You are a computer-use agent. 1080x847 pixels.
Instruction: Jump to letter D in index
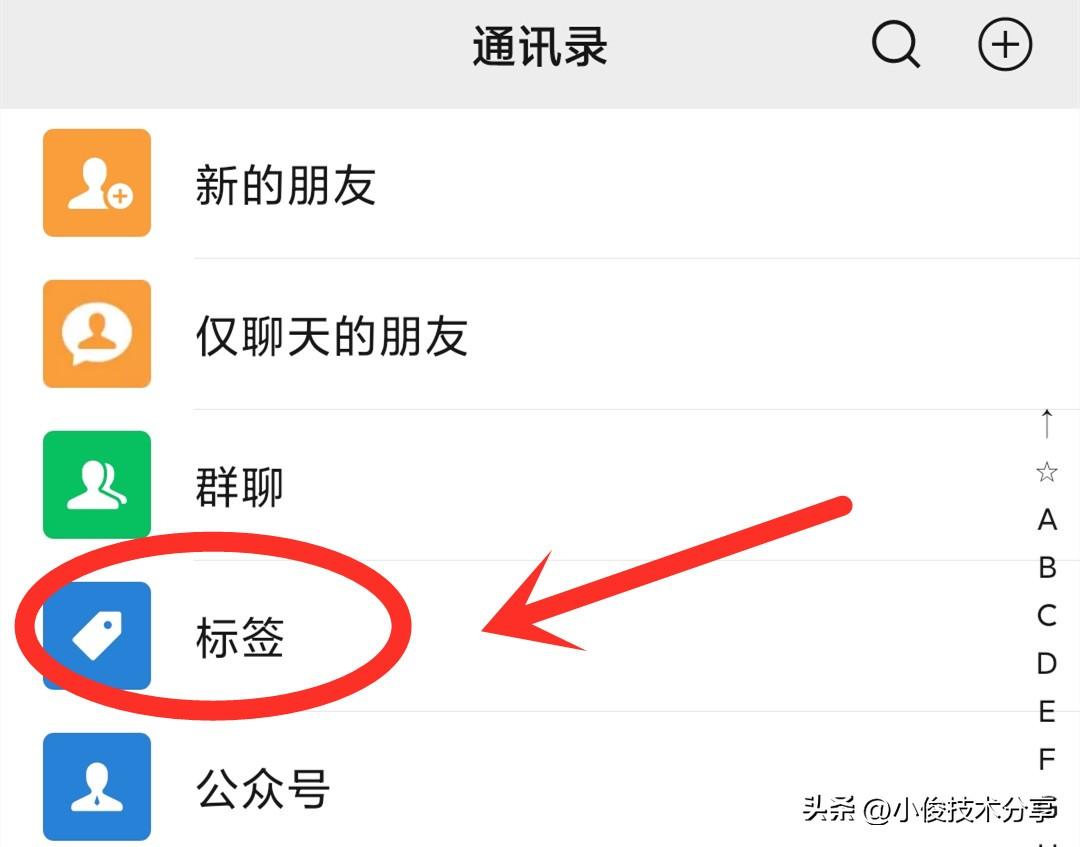(1047, 663)
